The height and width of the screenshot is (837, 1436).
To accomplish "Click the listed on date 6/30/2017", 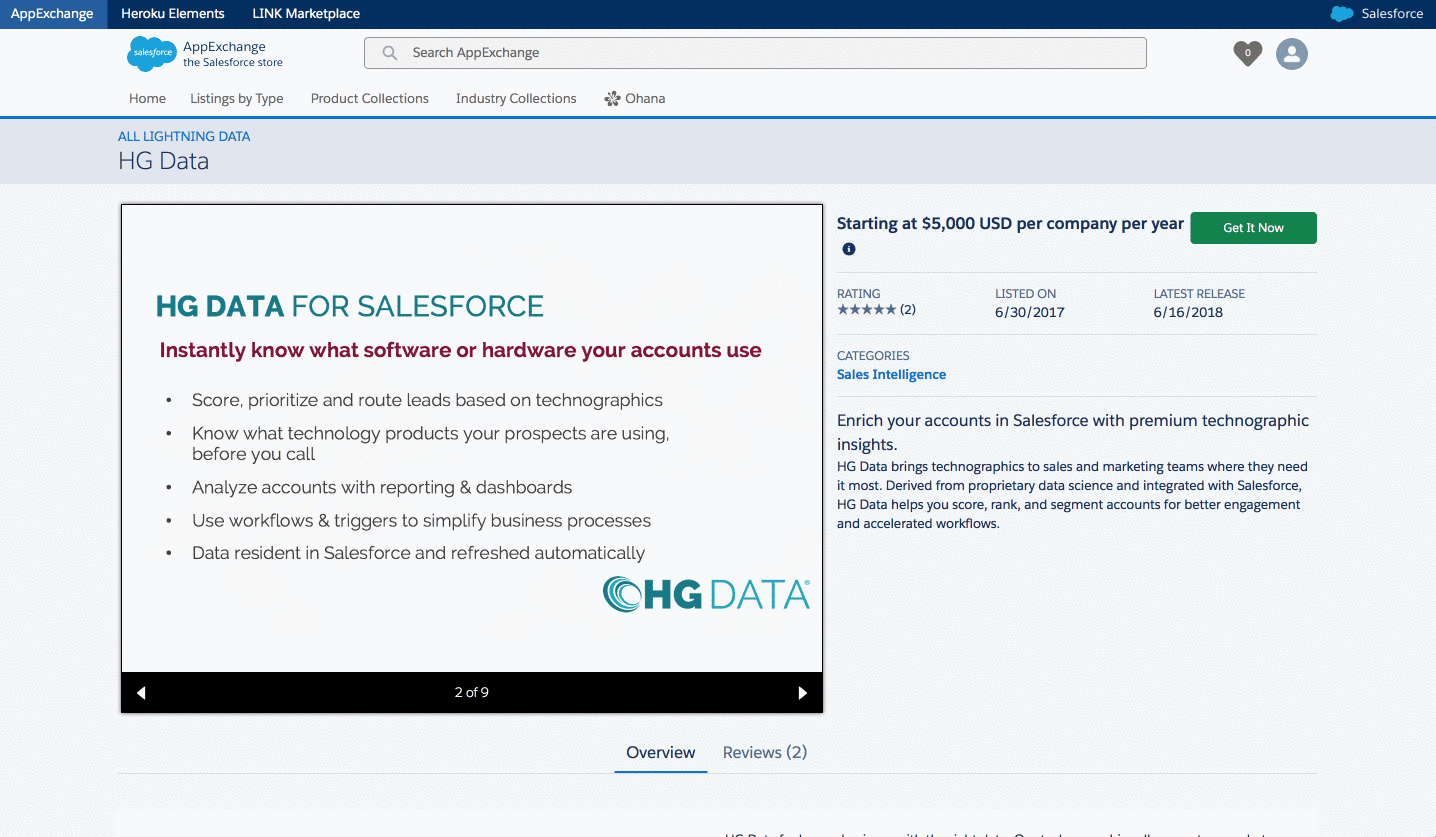I will (1030, 312).
